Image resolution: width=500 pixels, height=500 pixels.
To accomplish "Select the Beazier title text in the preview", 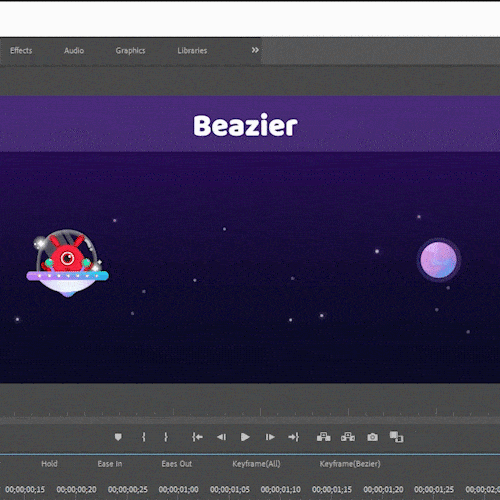I will tap(245, 125).
